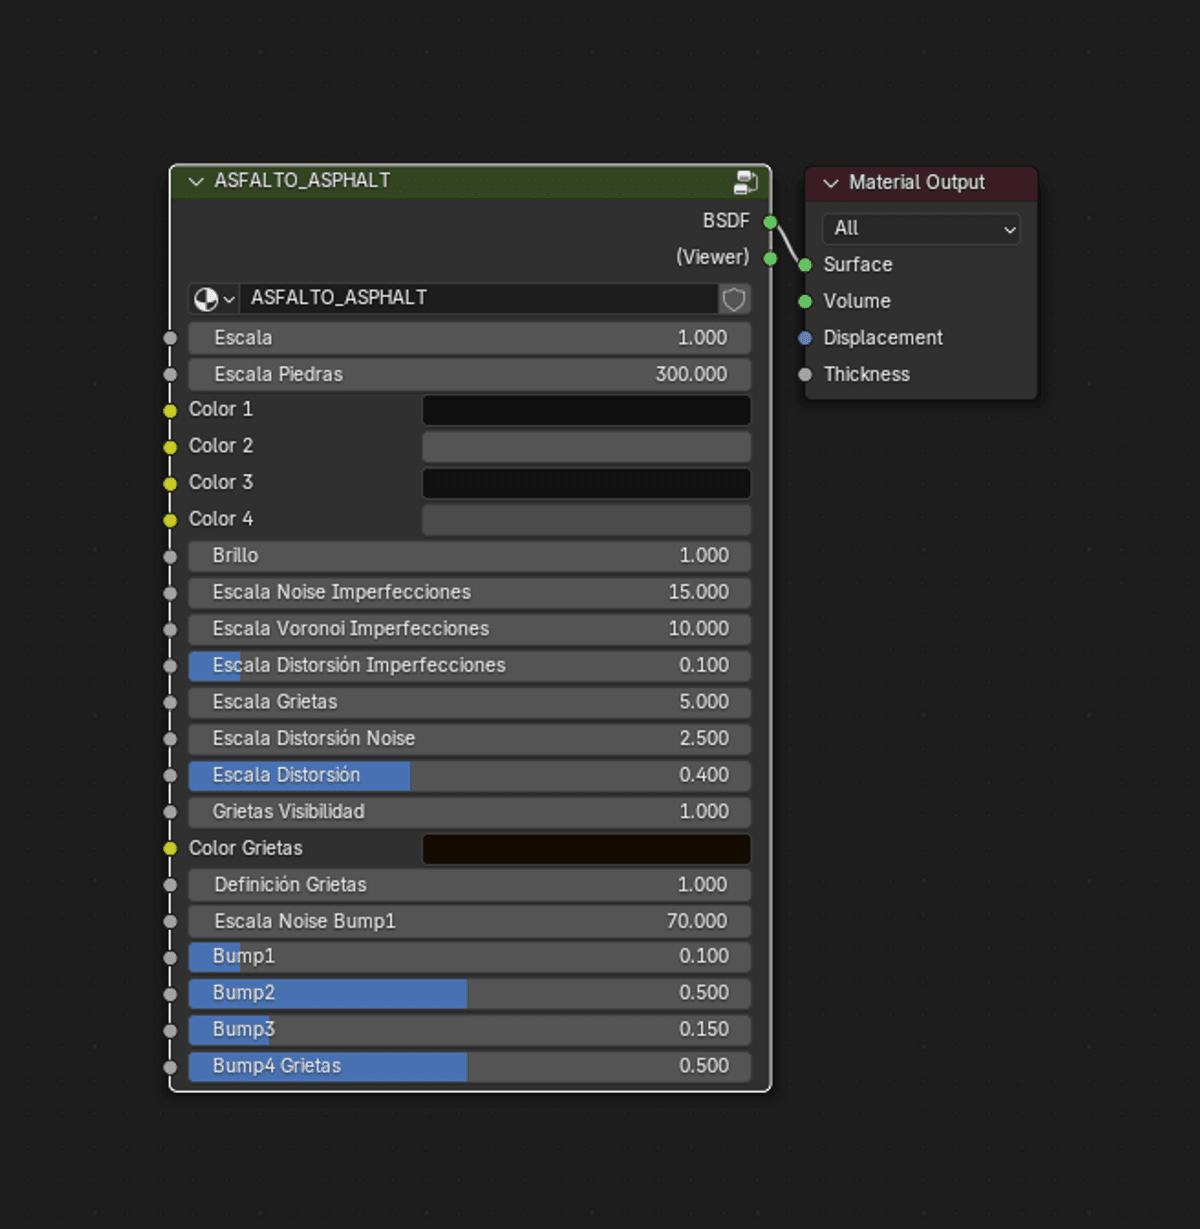Click the BSDF output socket

click(770, 222)
